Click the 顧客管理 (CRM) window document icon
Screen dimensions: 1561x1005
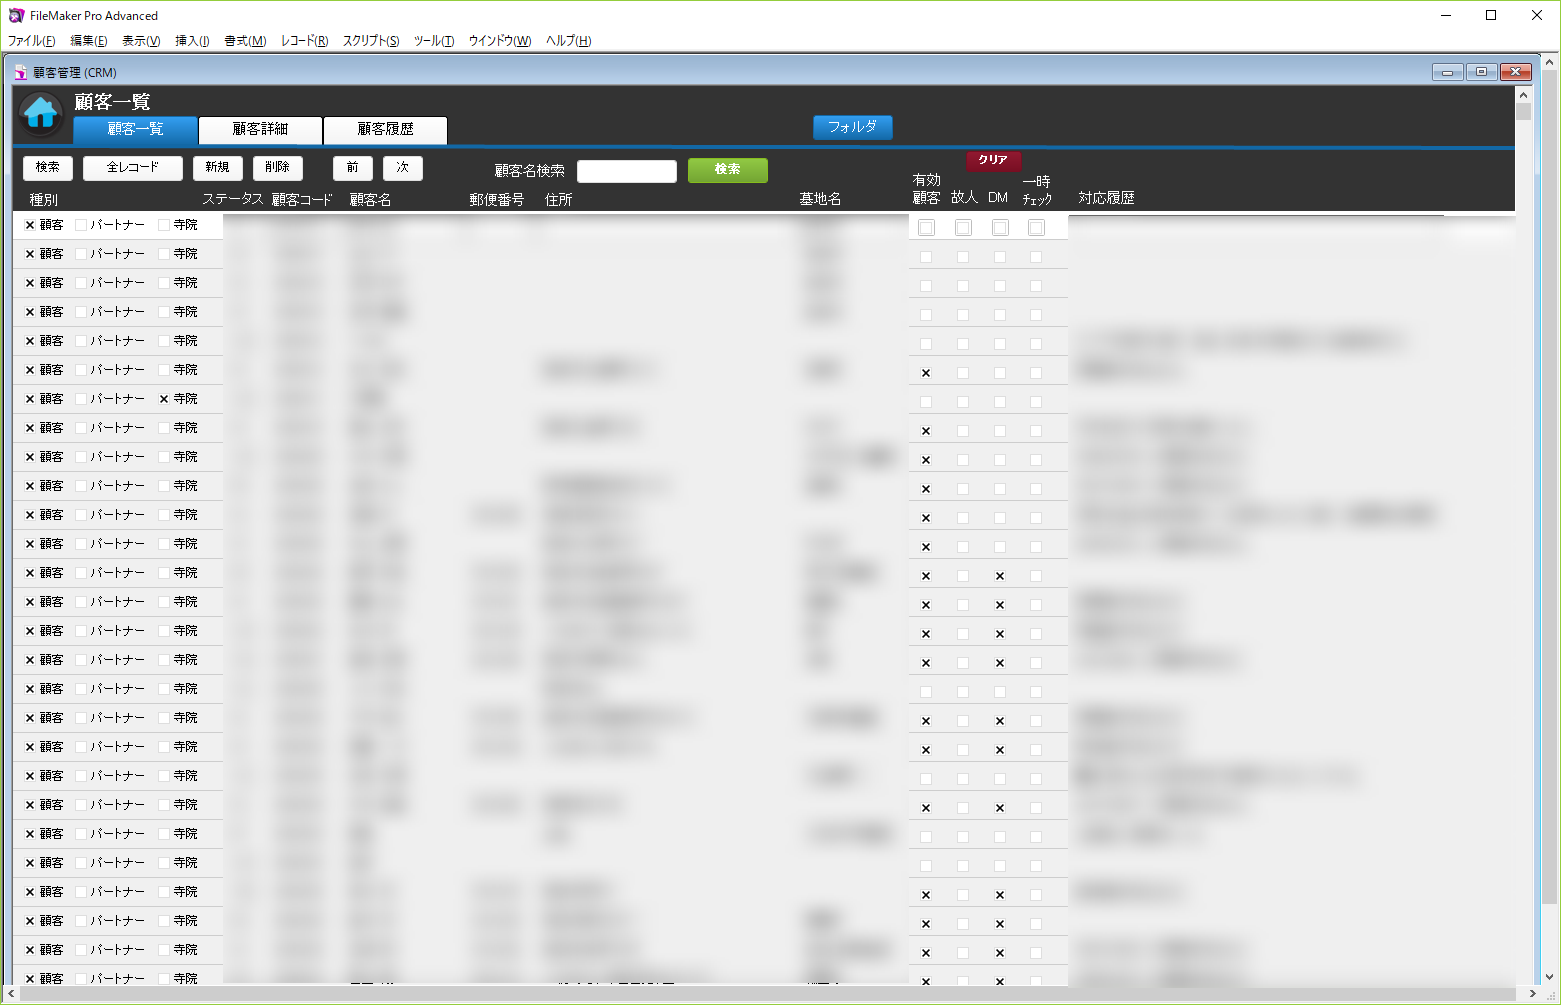pyautogui.click(x=20, y=72)
